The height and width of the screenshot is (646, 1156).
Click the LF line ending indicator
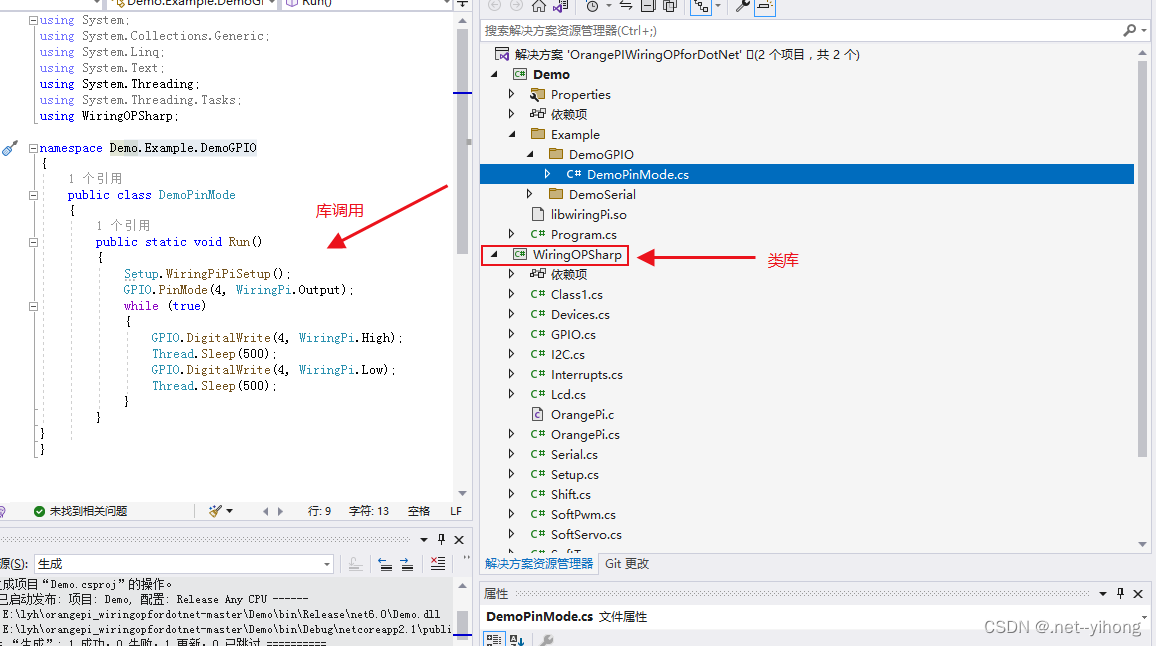(456, 511)
